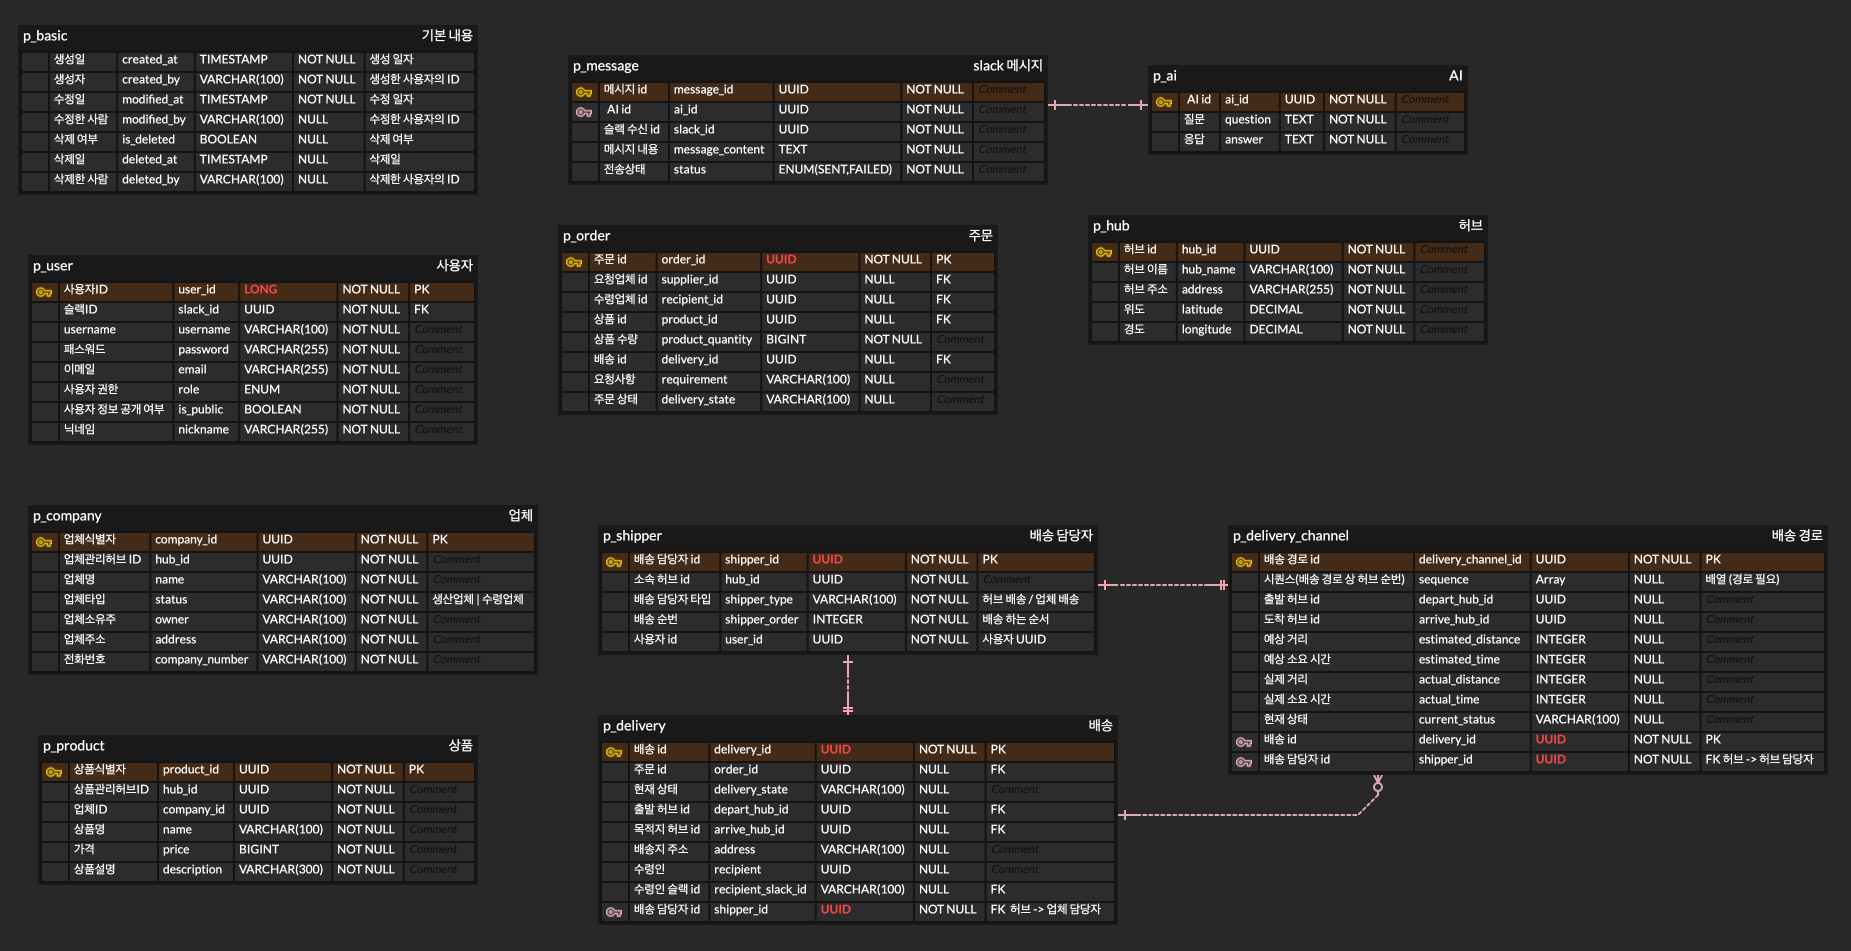This screenshot has width=1851, height=951.
Task: Click the supplier_id column in p_order
Action: 690,280
